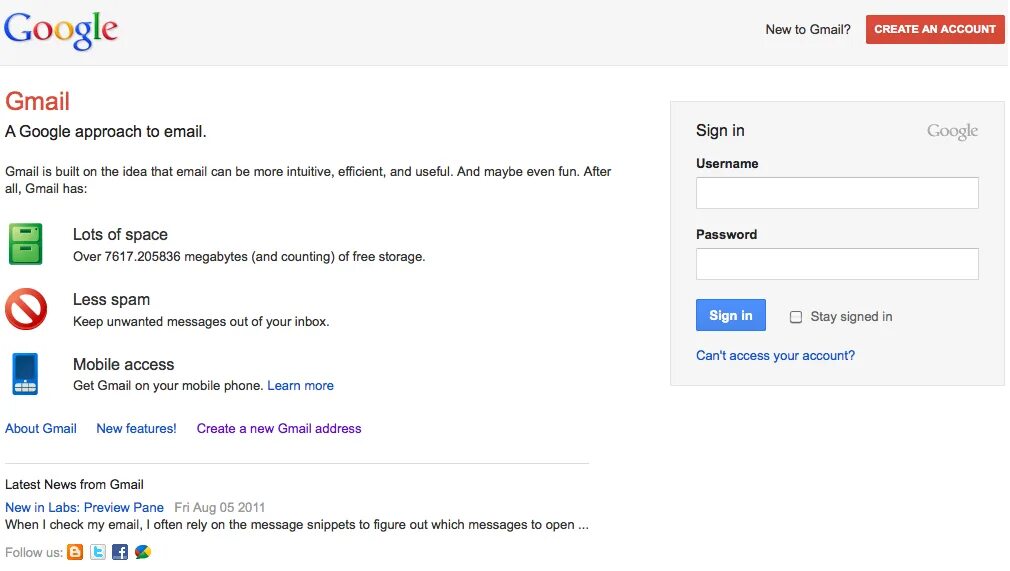Click the Facebook follow icon

[x=120, y=552]
